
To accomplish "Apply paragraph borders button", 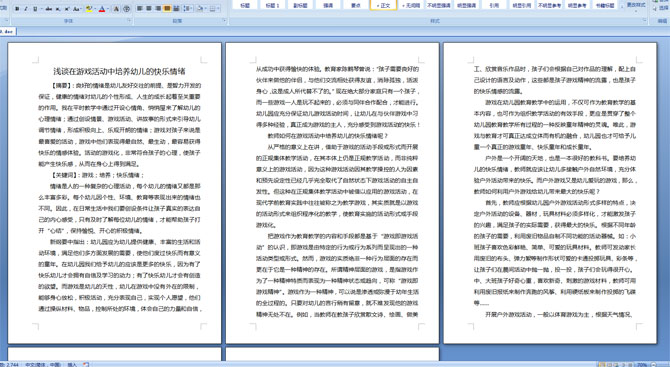I will [x=212, y=8].
